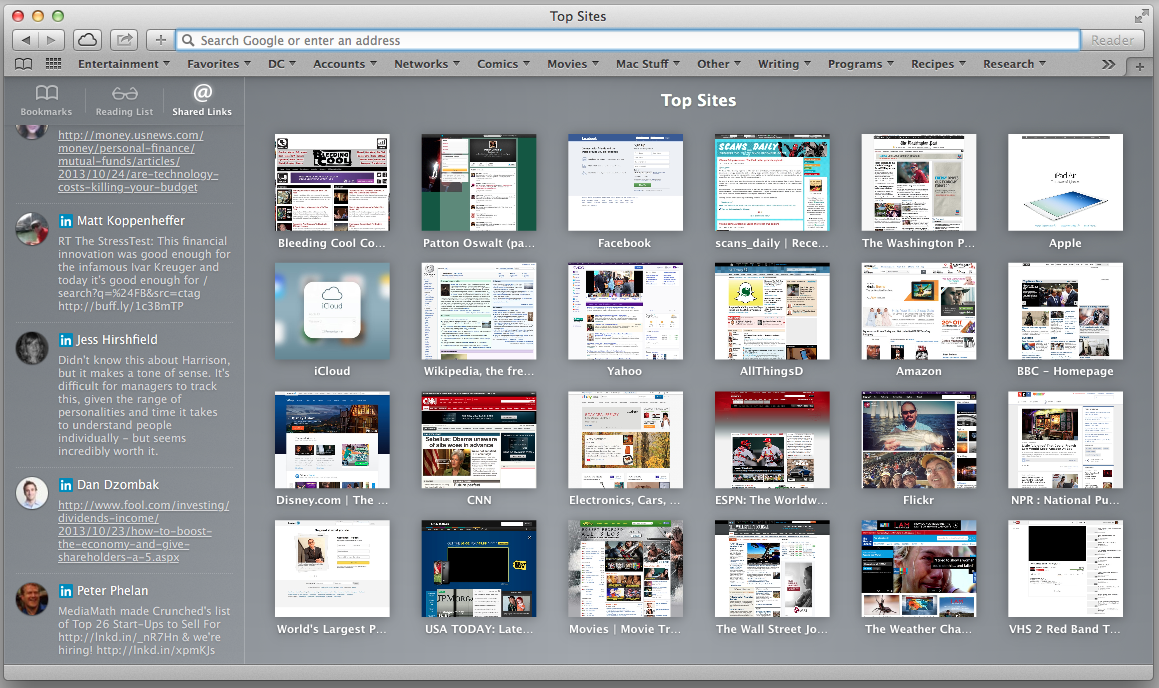Image resolution: width=1159 pixels, height=688 pixels.
Task: Select Peter Phelan's MediaMath post text
Action: point(144,630)
